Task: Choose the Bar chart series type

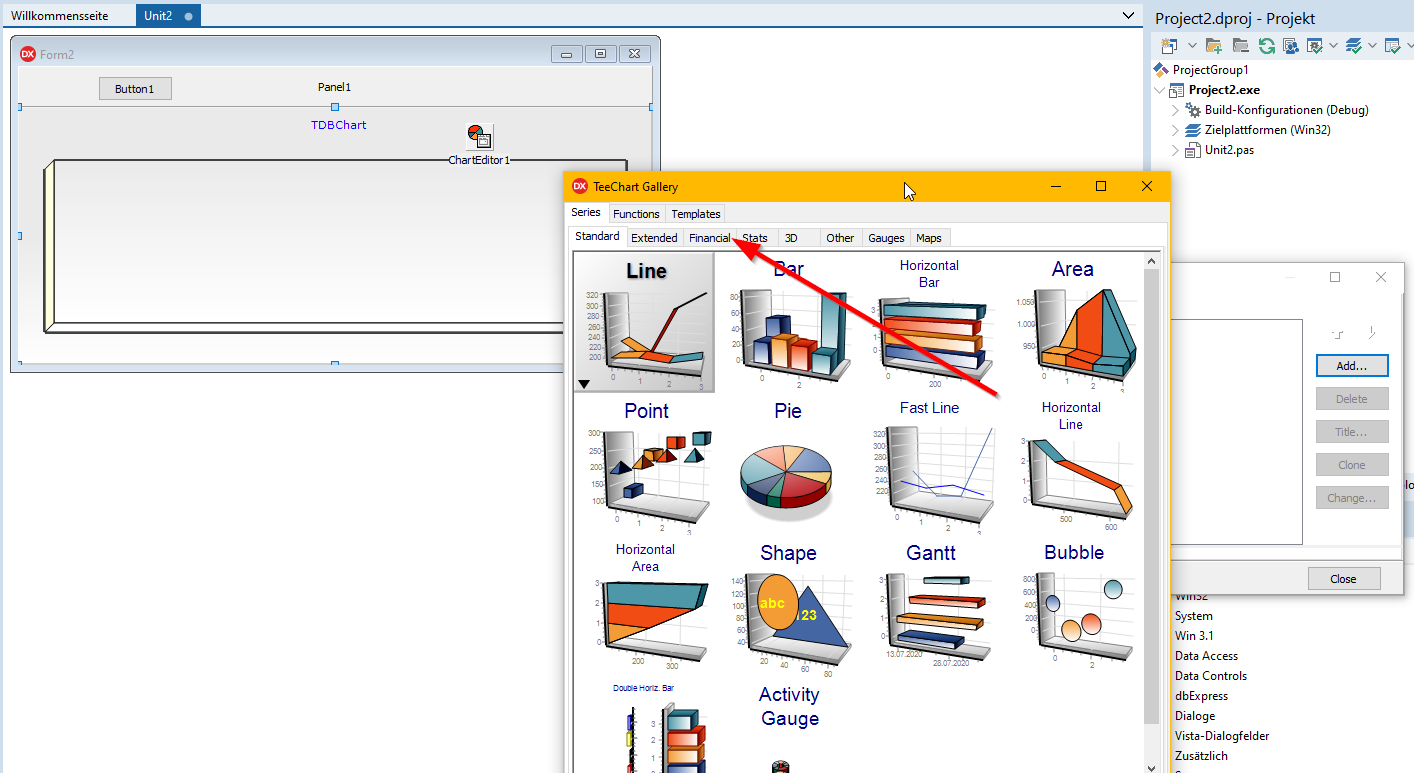Action: coord(788,322)
